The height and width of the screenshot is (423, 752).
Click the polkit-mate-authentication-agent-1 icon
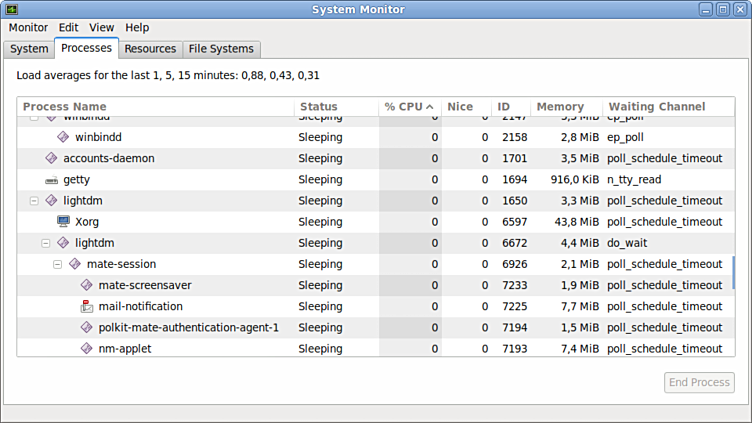(x=87, y=327)
